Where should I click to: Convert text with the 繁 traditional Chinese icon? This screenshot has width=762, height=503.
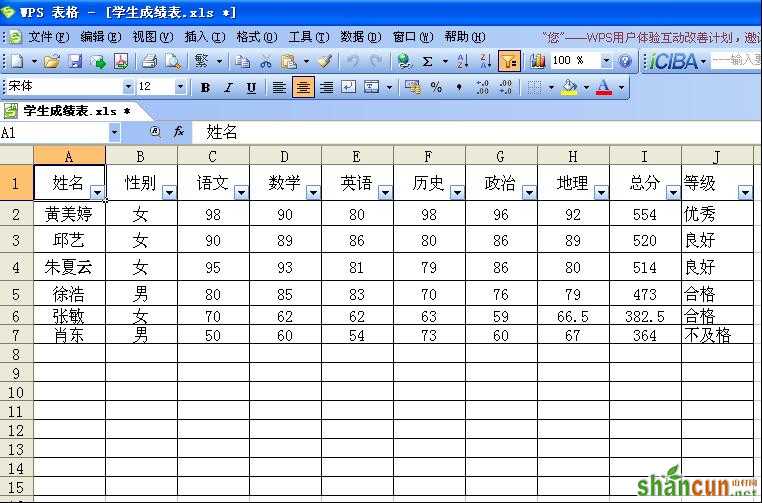pos(201,61)
